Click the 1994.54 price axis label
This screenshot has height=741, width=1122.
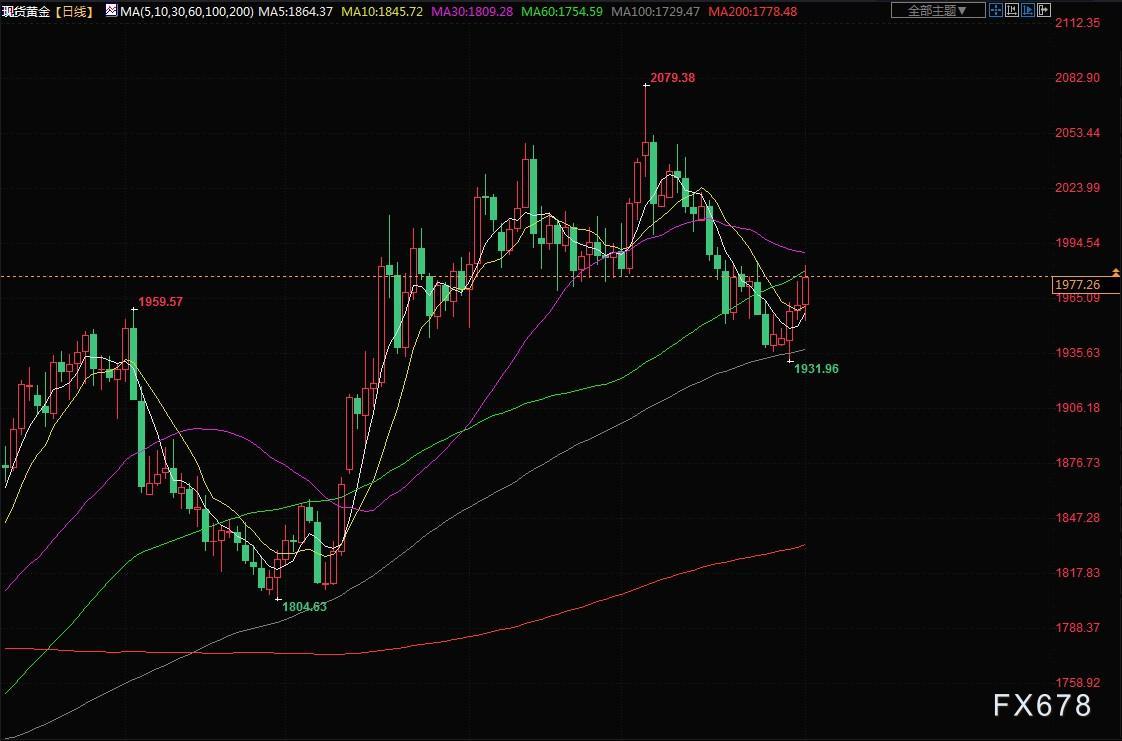[1078, 242]
